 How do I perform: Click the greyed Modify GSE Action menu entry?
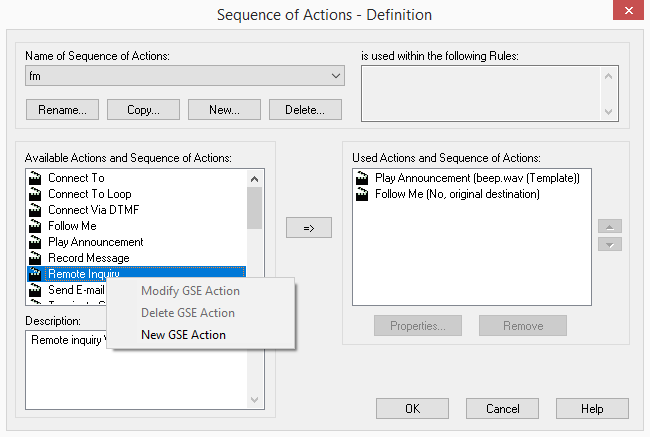[x=189, y=291]
